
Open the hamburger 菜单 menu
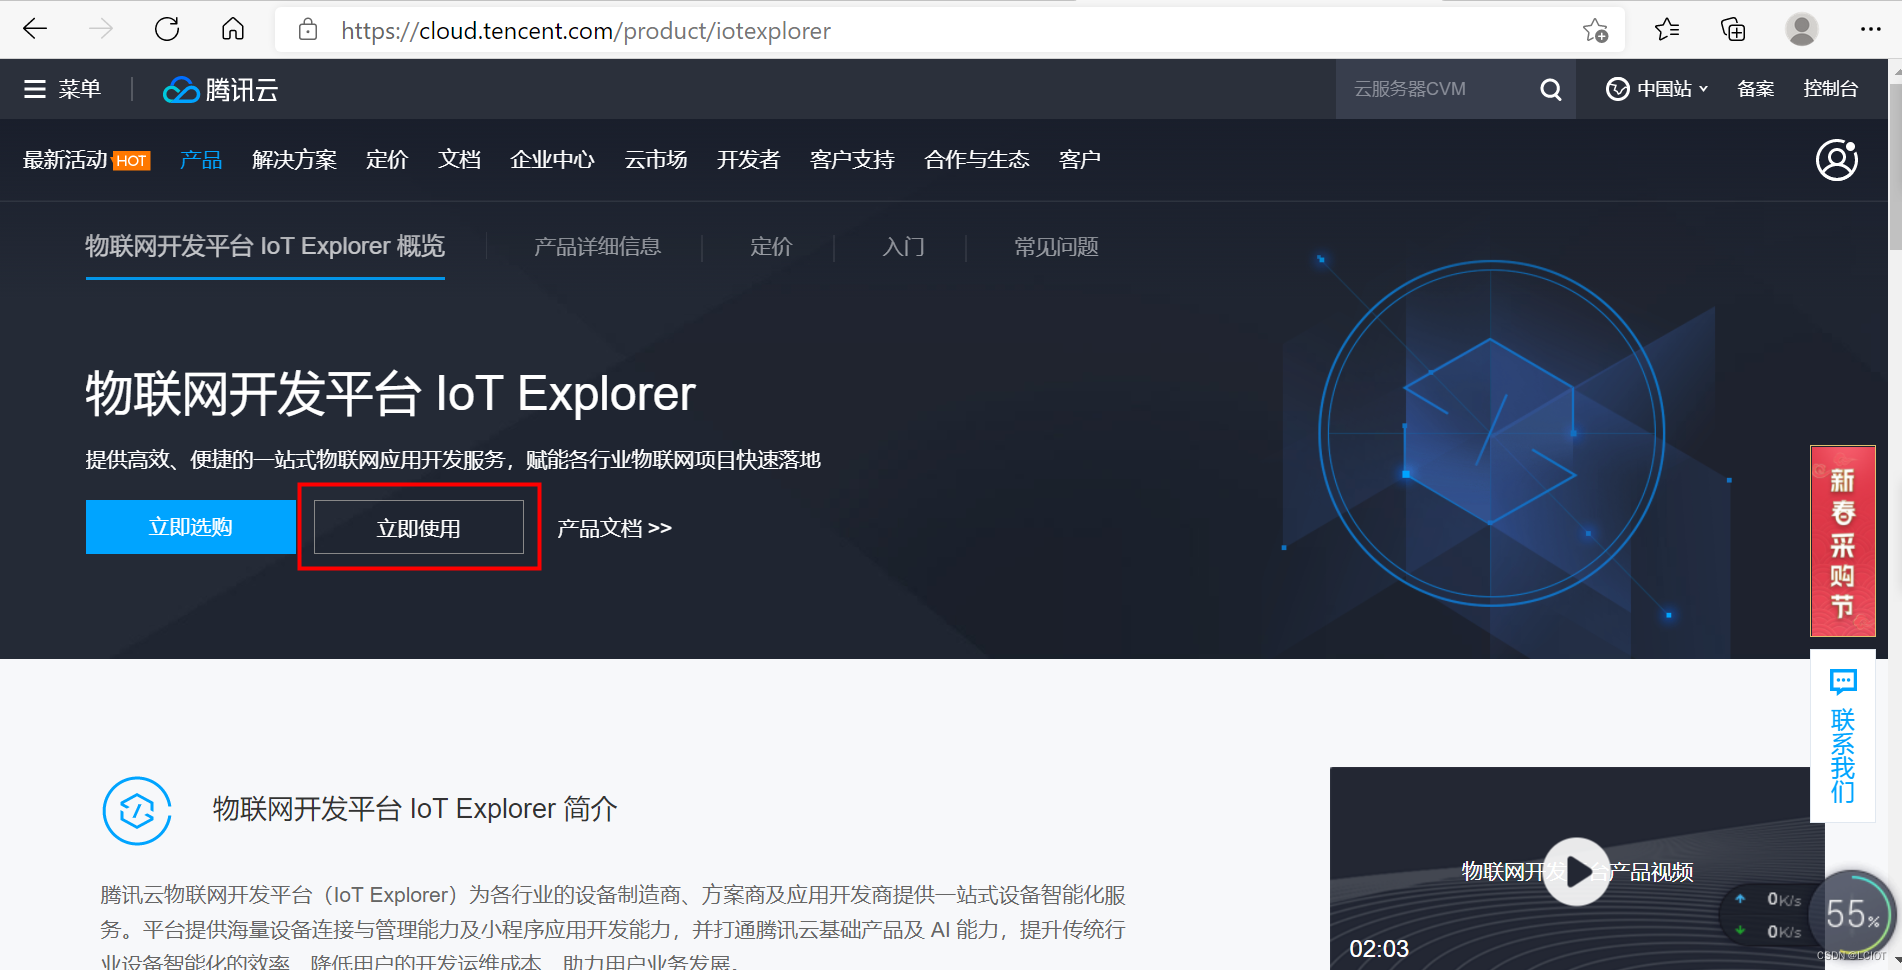click(x=62, y=89)
